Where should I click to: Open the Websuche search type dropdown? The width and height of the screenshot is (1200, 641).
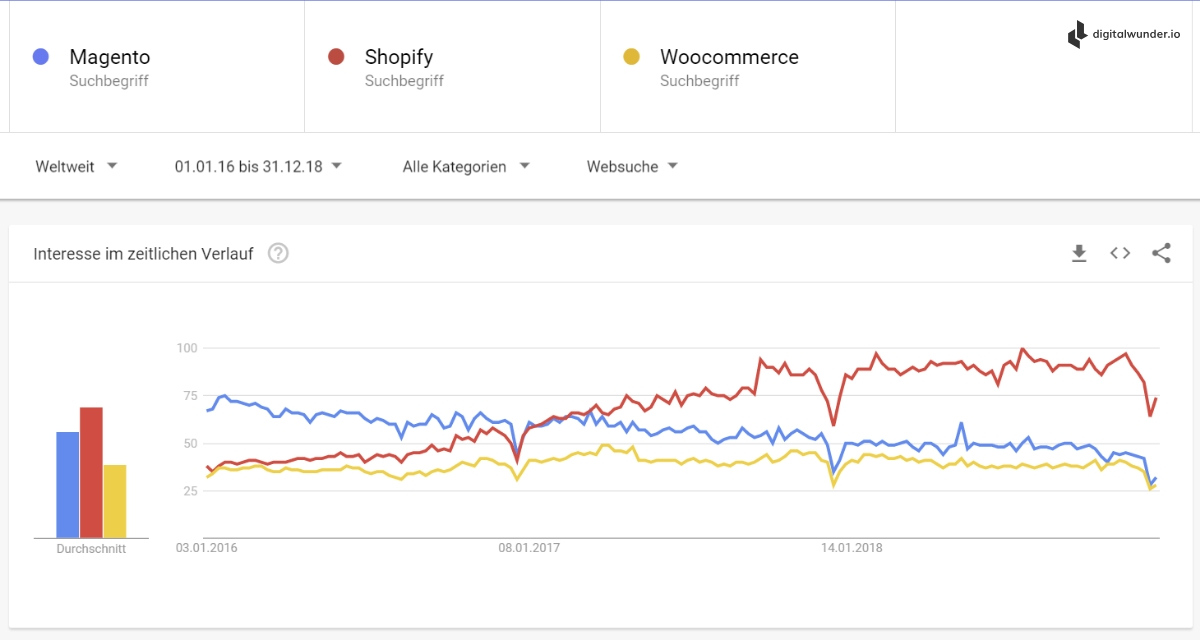tap(632, 166)
